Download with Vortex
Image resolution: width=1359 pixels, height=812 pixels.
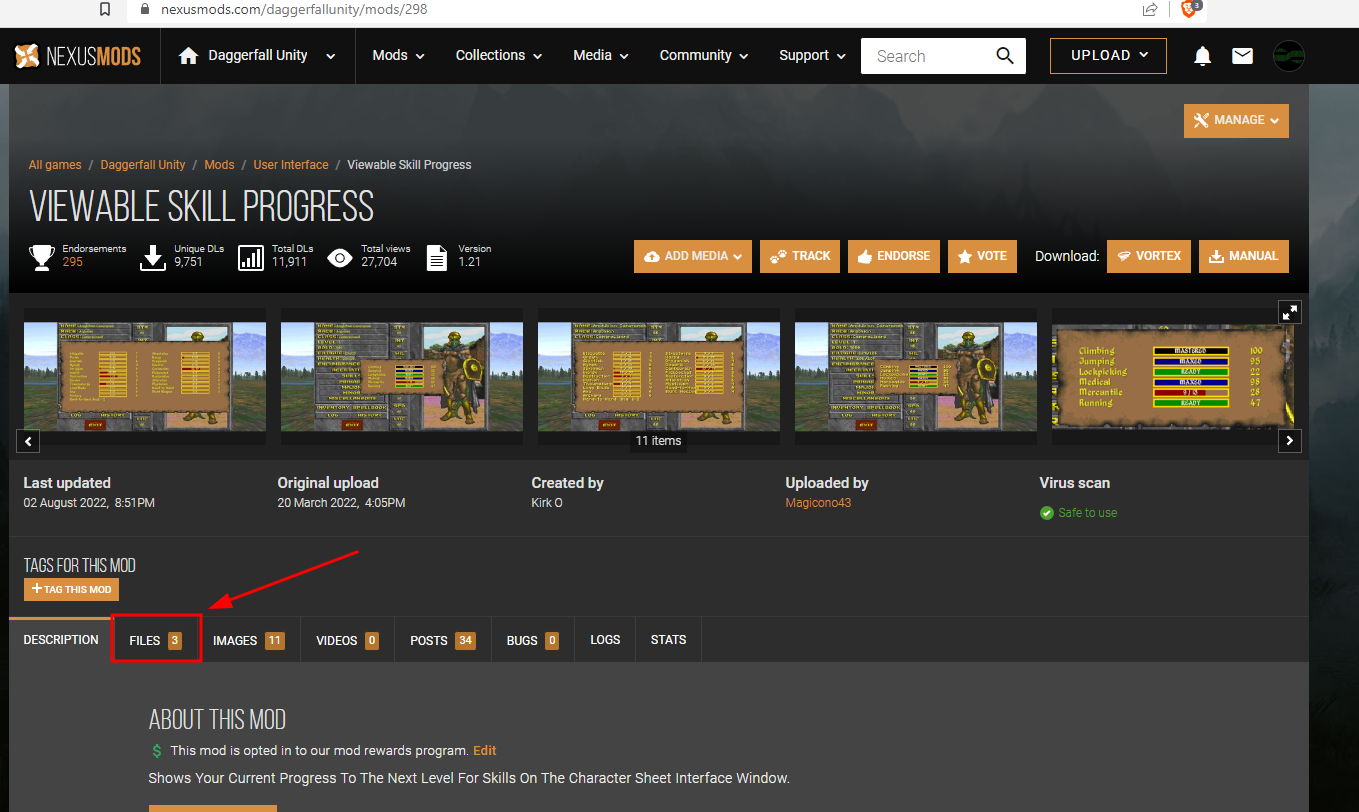point(1148,256)
